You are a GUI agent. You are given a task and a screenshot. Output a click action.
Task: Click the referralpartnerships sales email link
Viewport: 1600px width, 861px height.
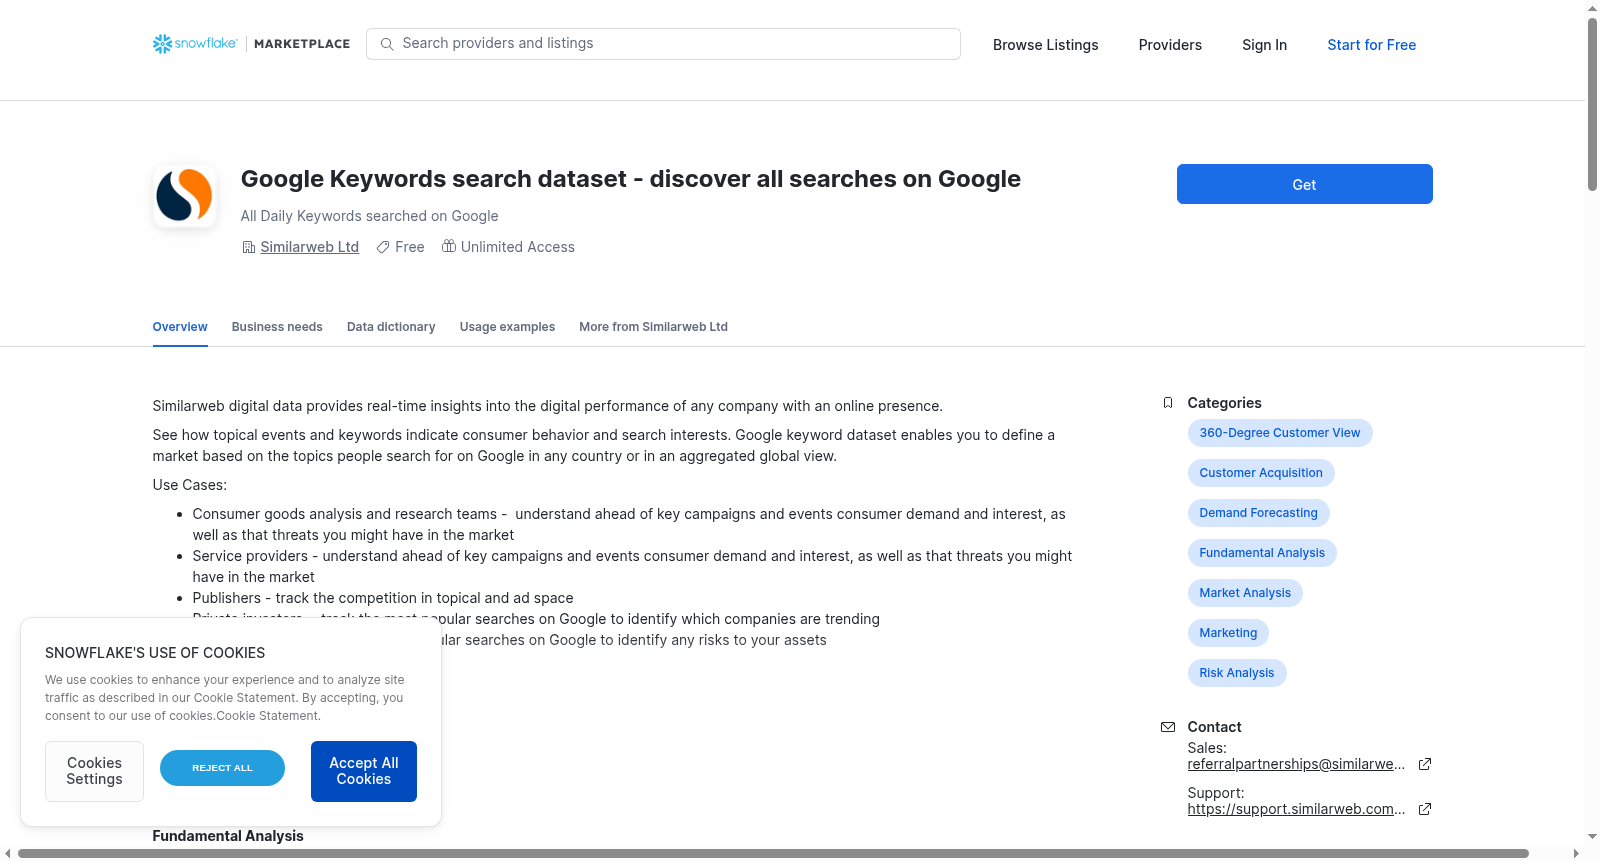[x=1296, y=764]
